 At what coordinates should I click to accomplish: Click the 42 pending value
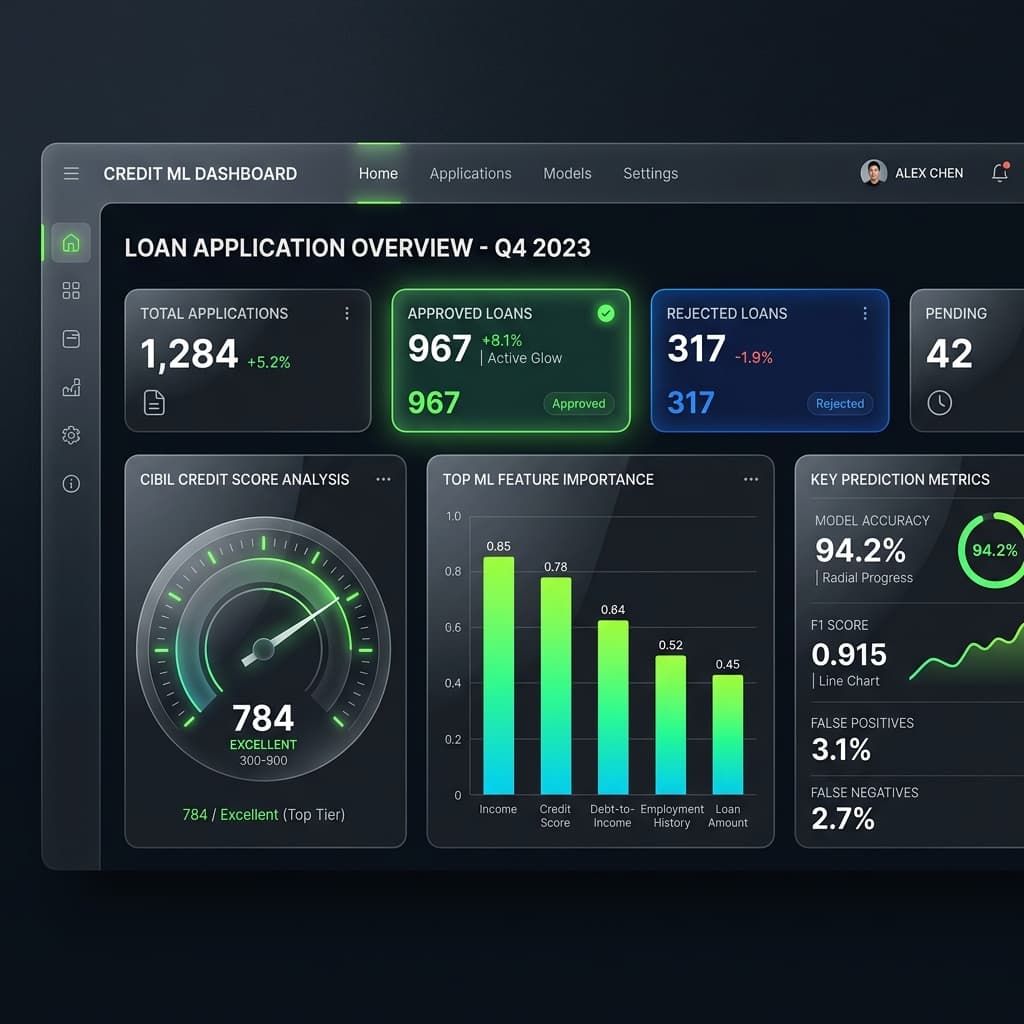pos(950,353)
